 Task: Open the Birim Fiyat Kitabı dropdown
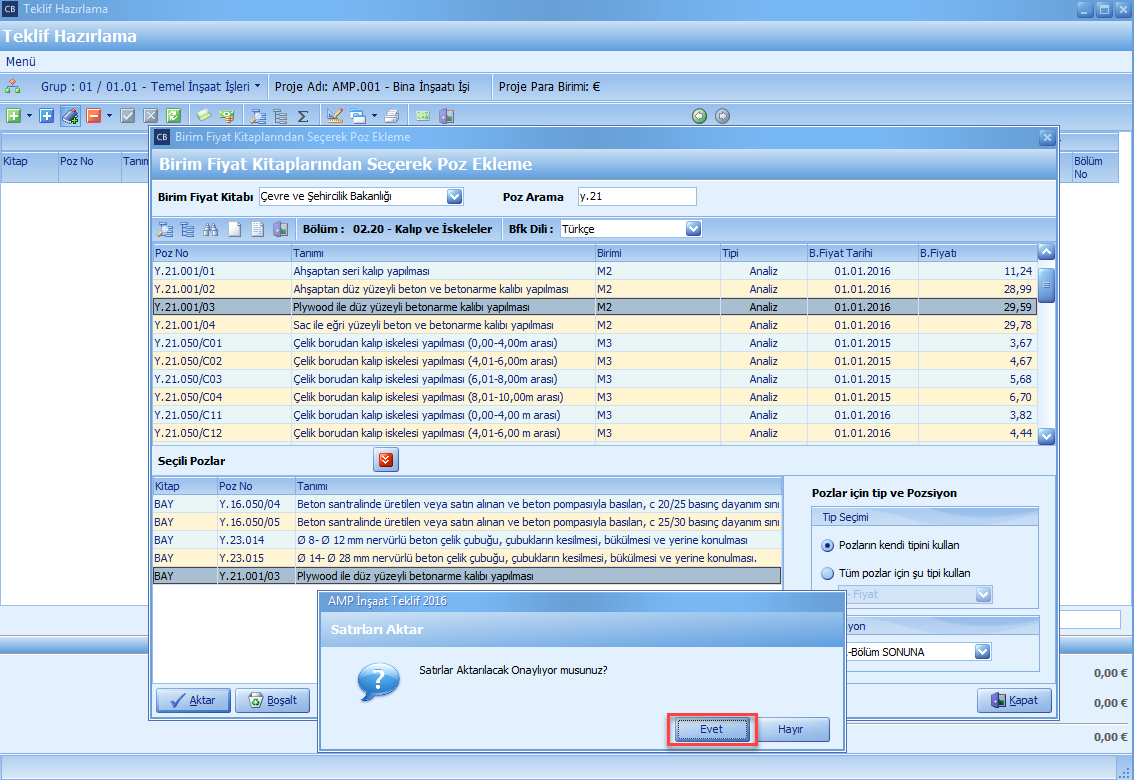pos(455,196)
